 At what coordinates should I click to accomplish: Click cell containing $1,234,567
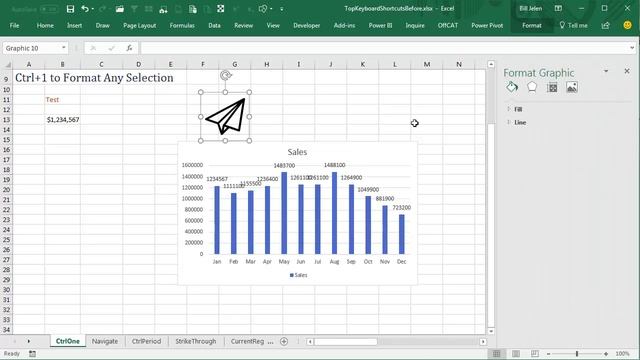(62, 120)
